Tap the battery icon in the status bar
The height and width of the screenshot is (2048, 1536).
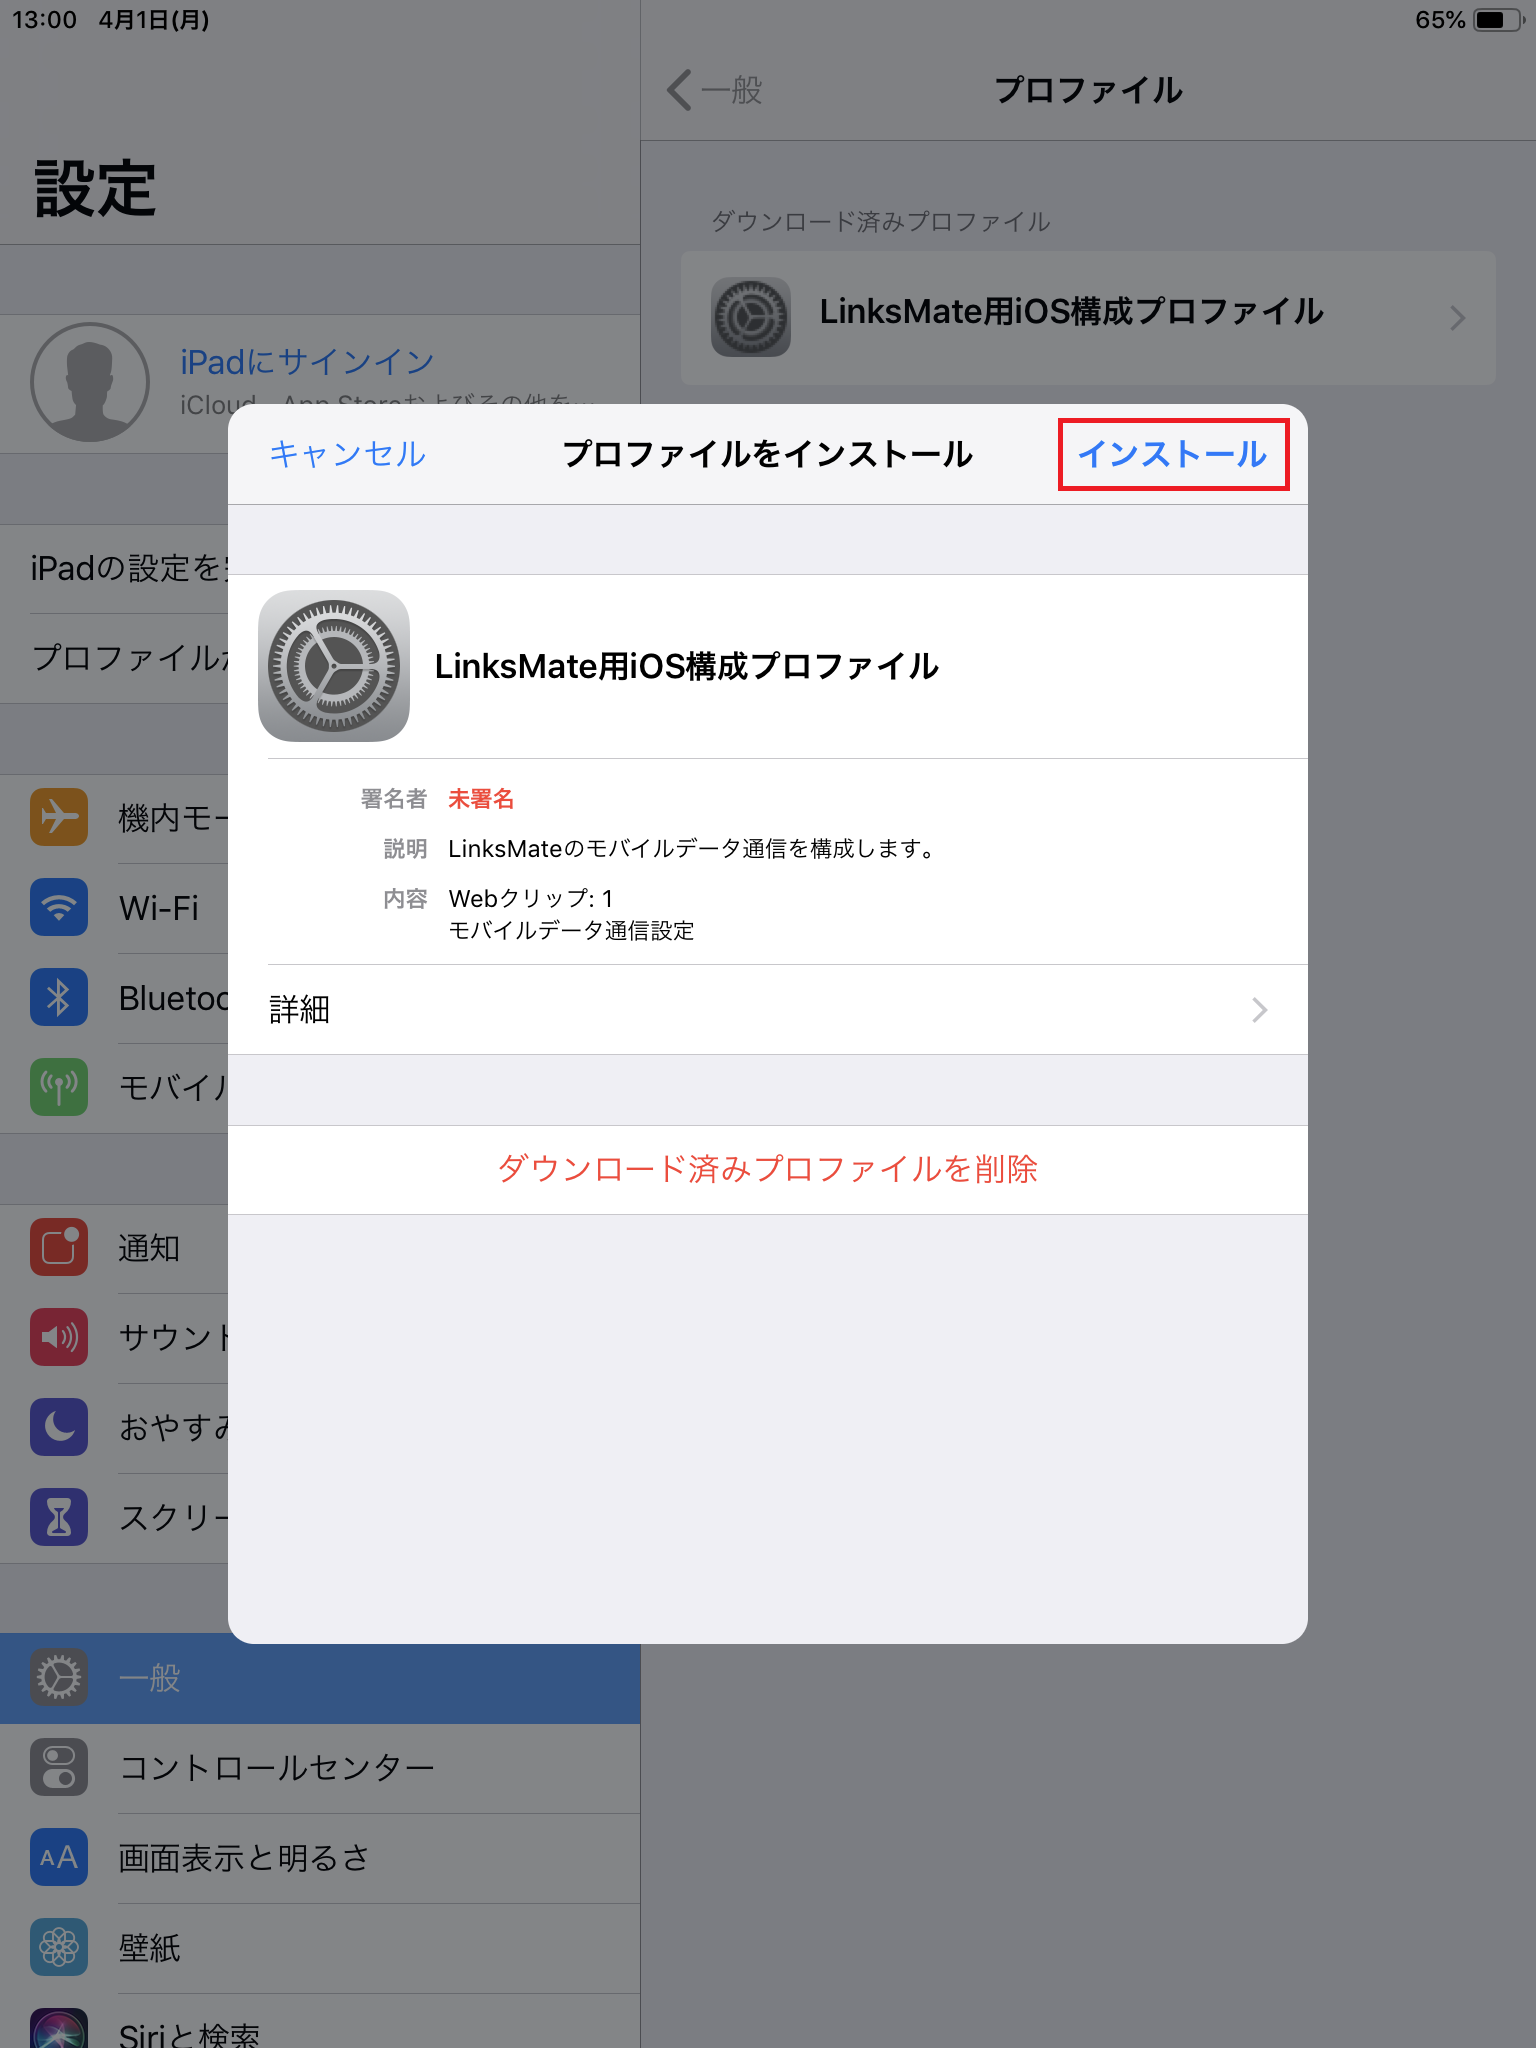pos(1498,20)
